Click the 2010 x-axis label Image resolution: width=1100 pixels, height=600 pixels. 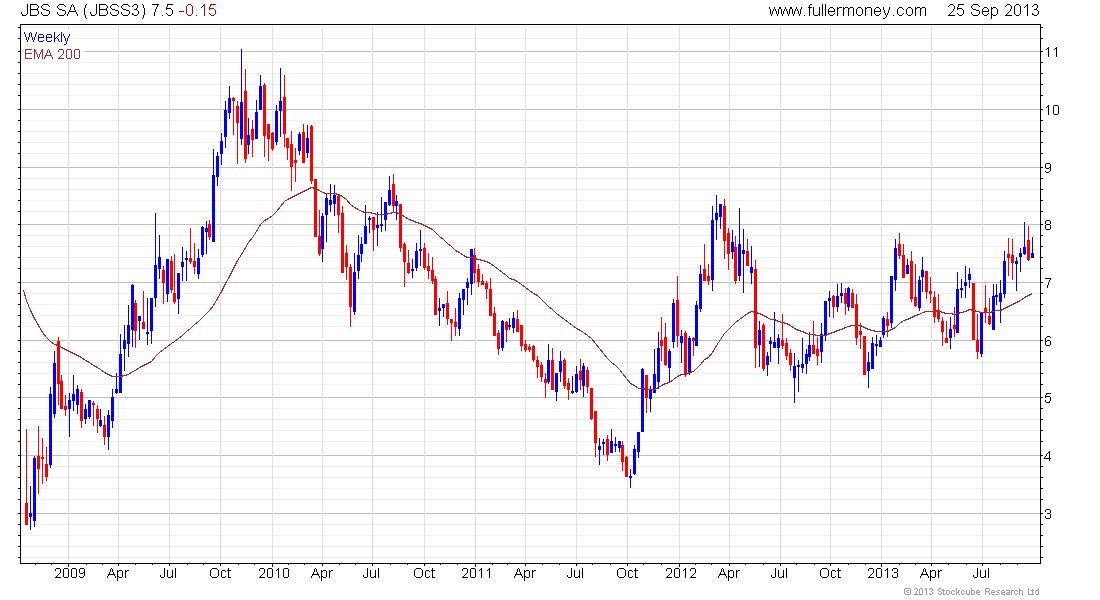[274, 573]
